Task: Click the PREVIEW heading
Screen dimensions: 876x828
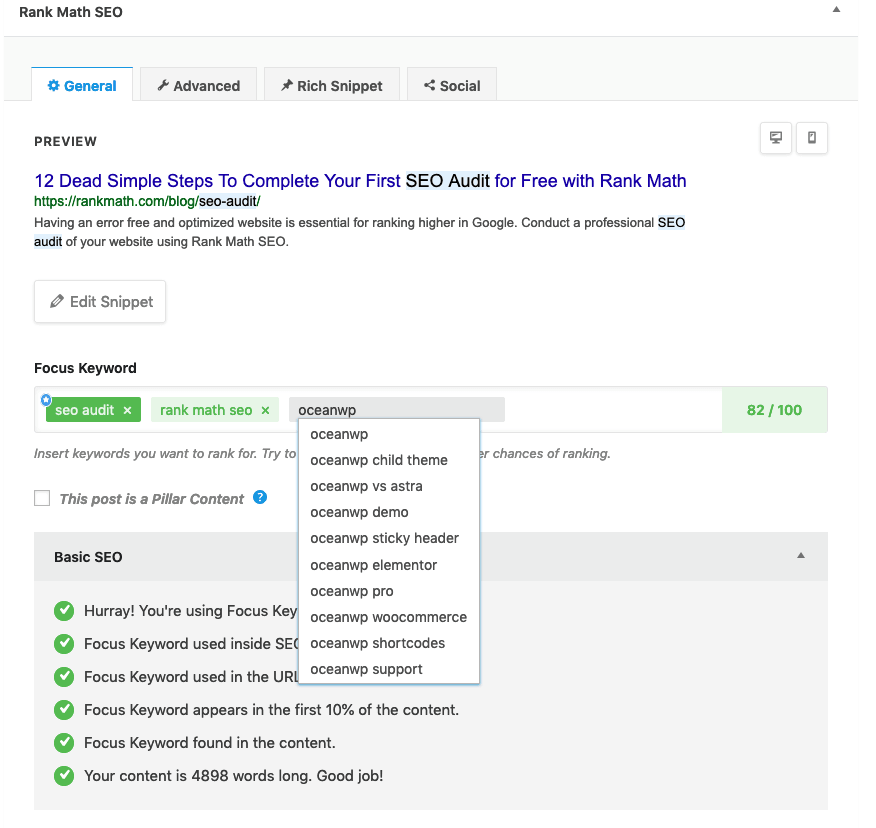Action: pos(65,141)
